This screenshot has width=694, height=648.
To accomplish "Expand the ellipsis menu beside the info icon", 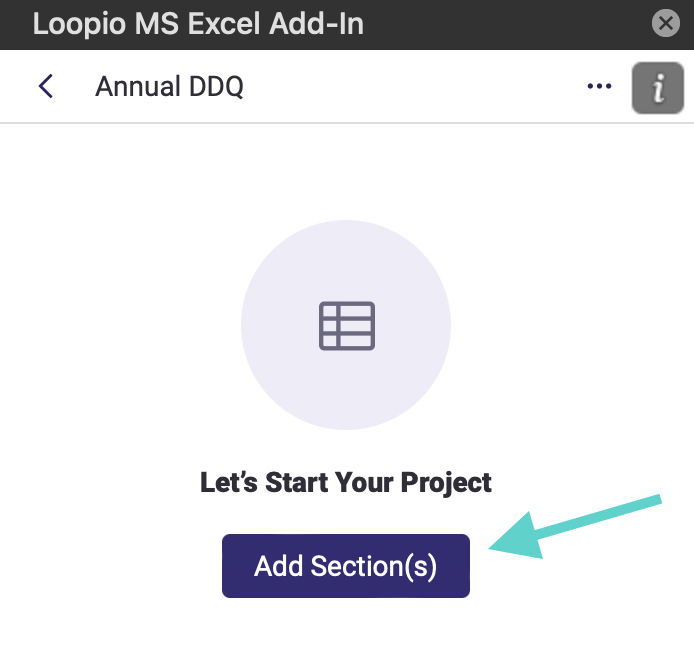I will 599,86.
